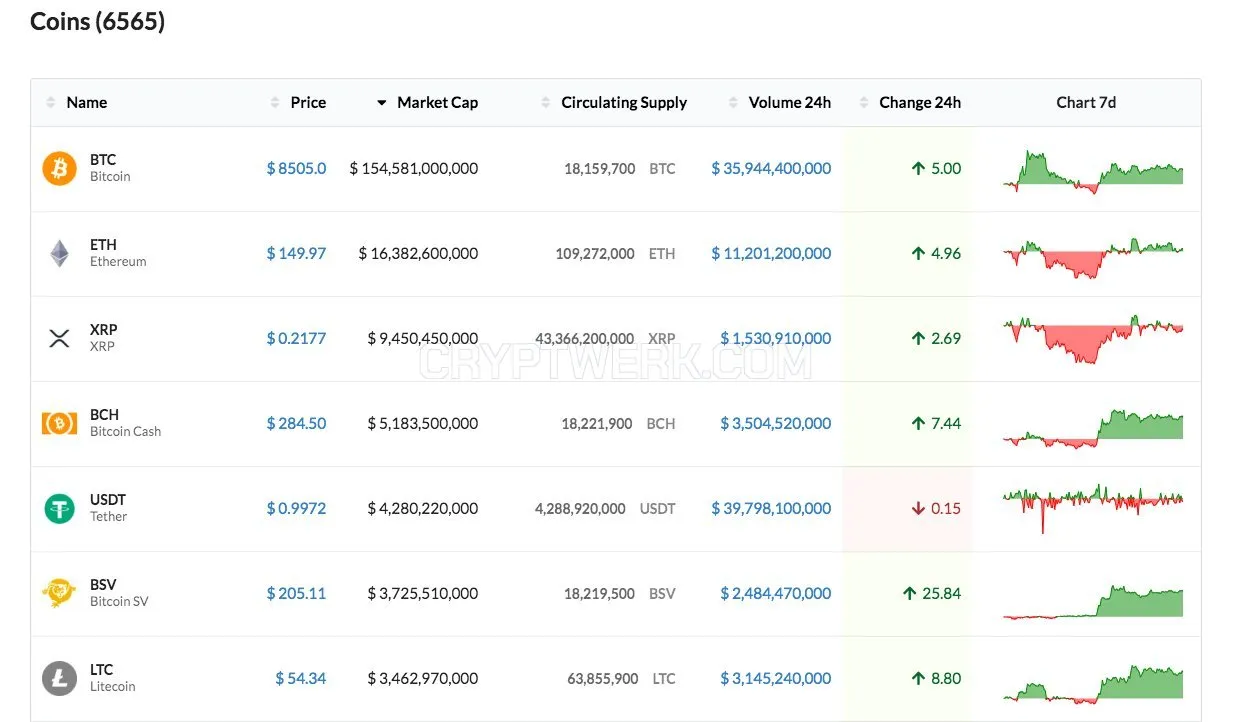Image resolution: width=1233 pixels, height=722 pixels.
Task: Open the BTC price link $ 8505.0
Action: pyautogui.click(x=296, y=168)
